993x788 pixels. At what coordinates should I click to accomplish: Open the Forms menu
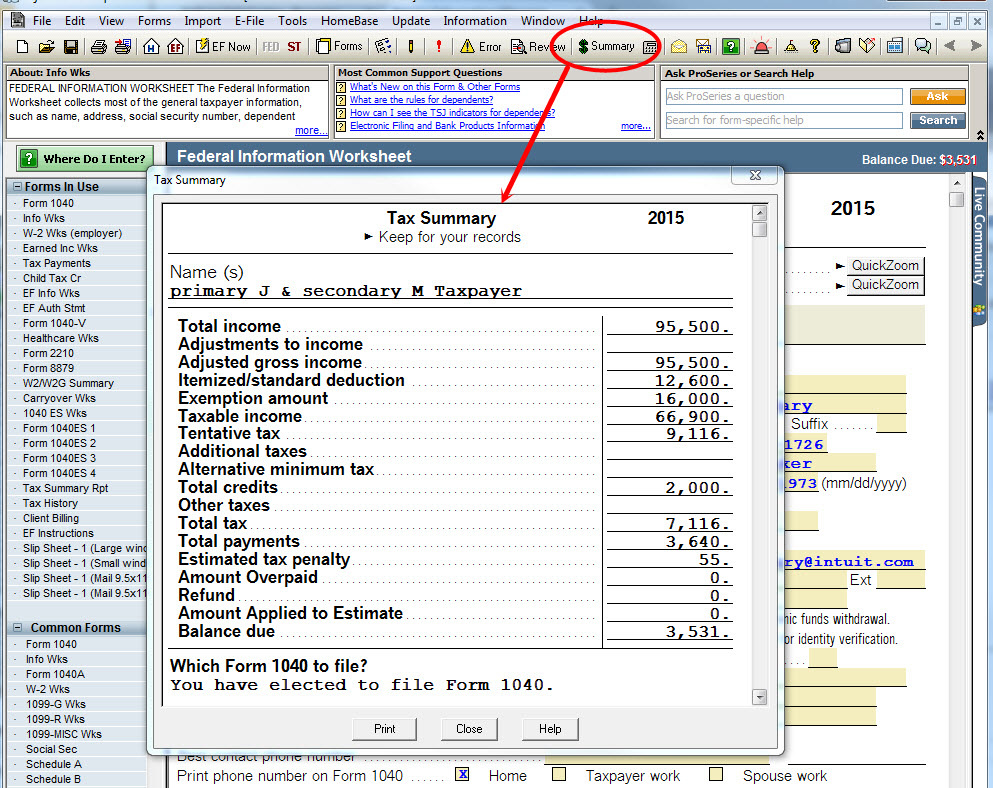click(155, 21)
